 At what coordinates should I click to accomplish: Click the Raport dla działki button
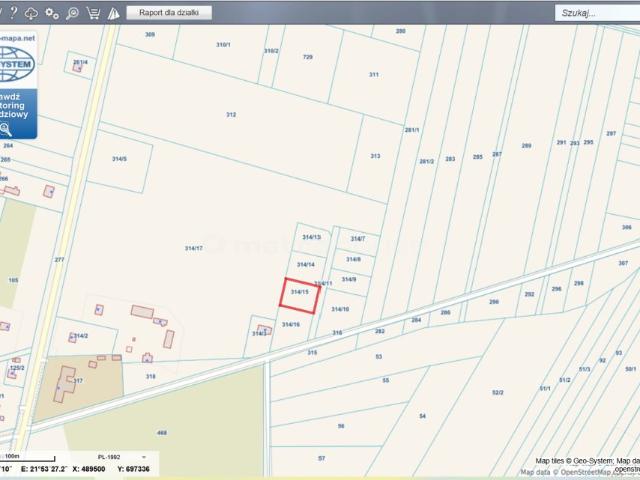point(169,13)
